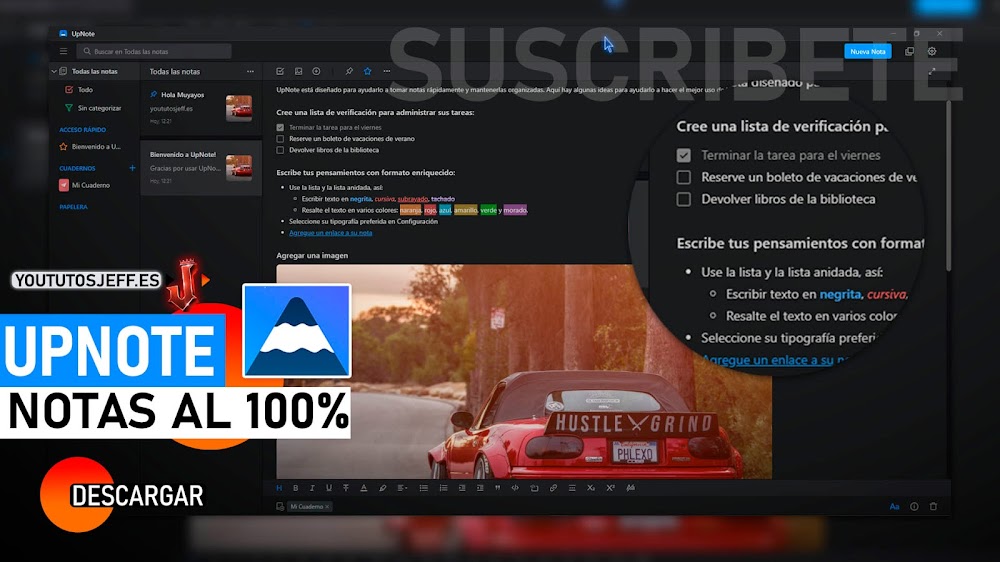Click the insert image icon in the note toolbar
1000x562 pixels.
[298, 71]
